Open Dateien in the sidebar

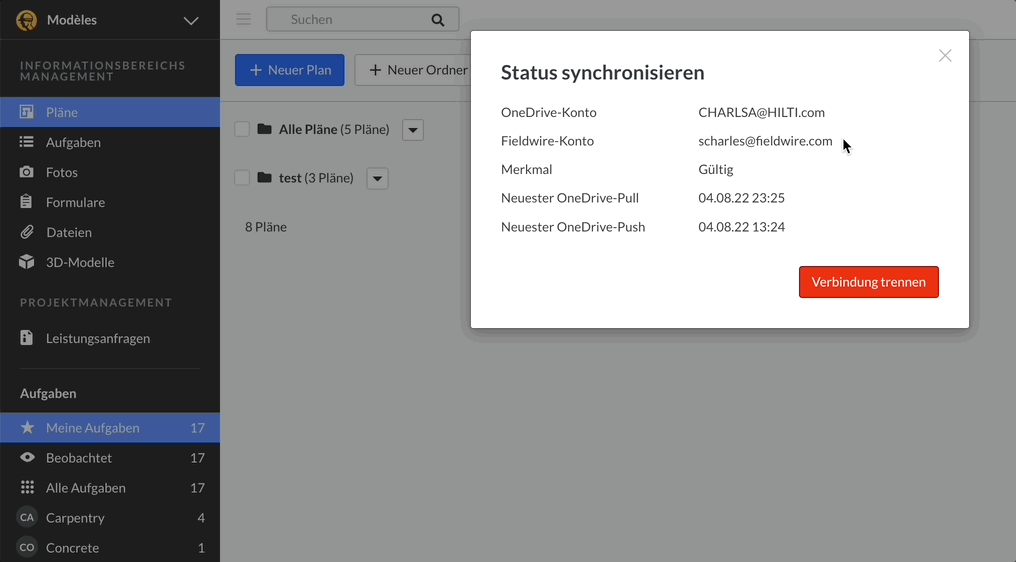click(110, 232)
